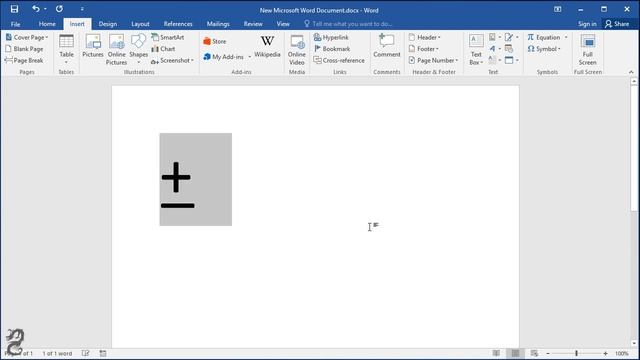
Task: Insert a Blank Page
Action: (x=24, y=49)
